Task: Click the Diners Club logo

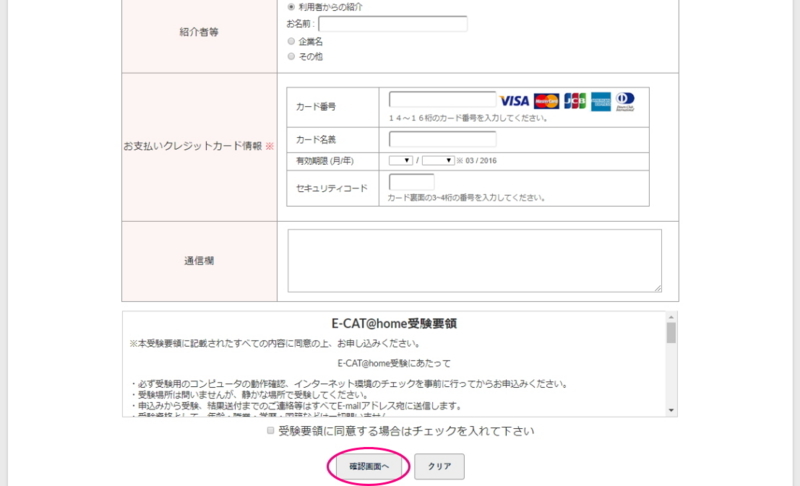Action: [x=625, y=101]
